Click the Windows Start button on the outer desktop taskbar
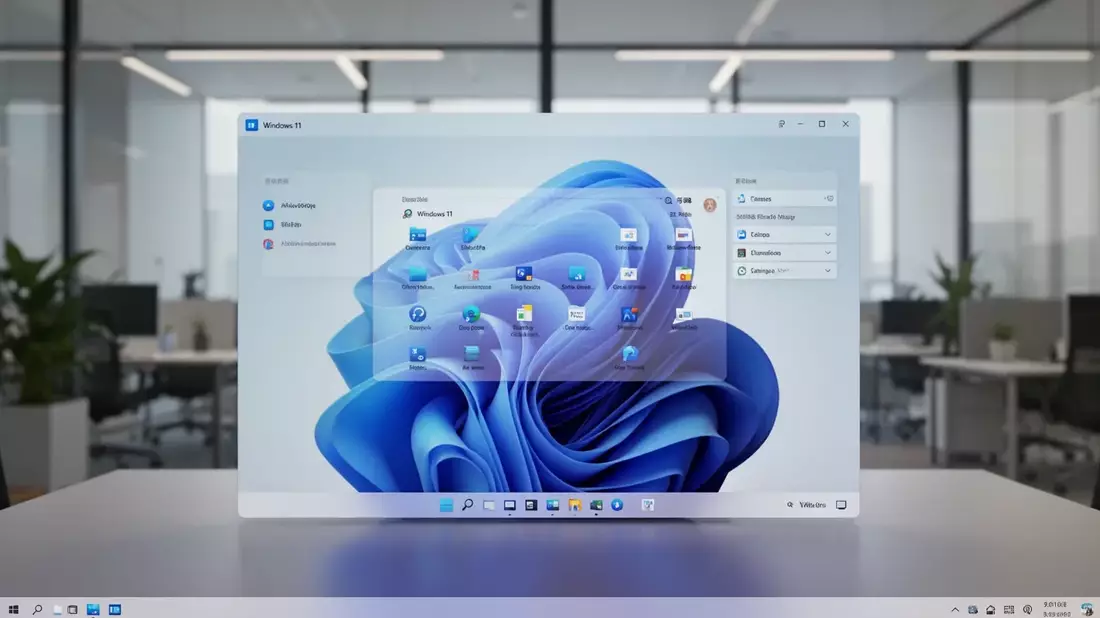Screen dimensions: 1100x618 (13, 610)
